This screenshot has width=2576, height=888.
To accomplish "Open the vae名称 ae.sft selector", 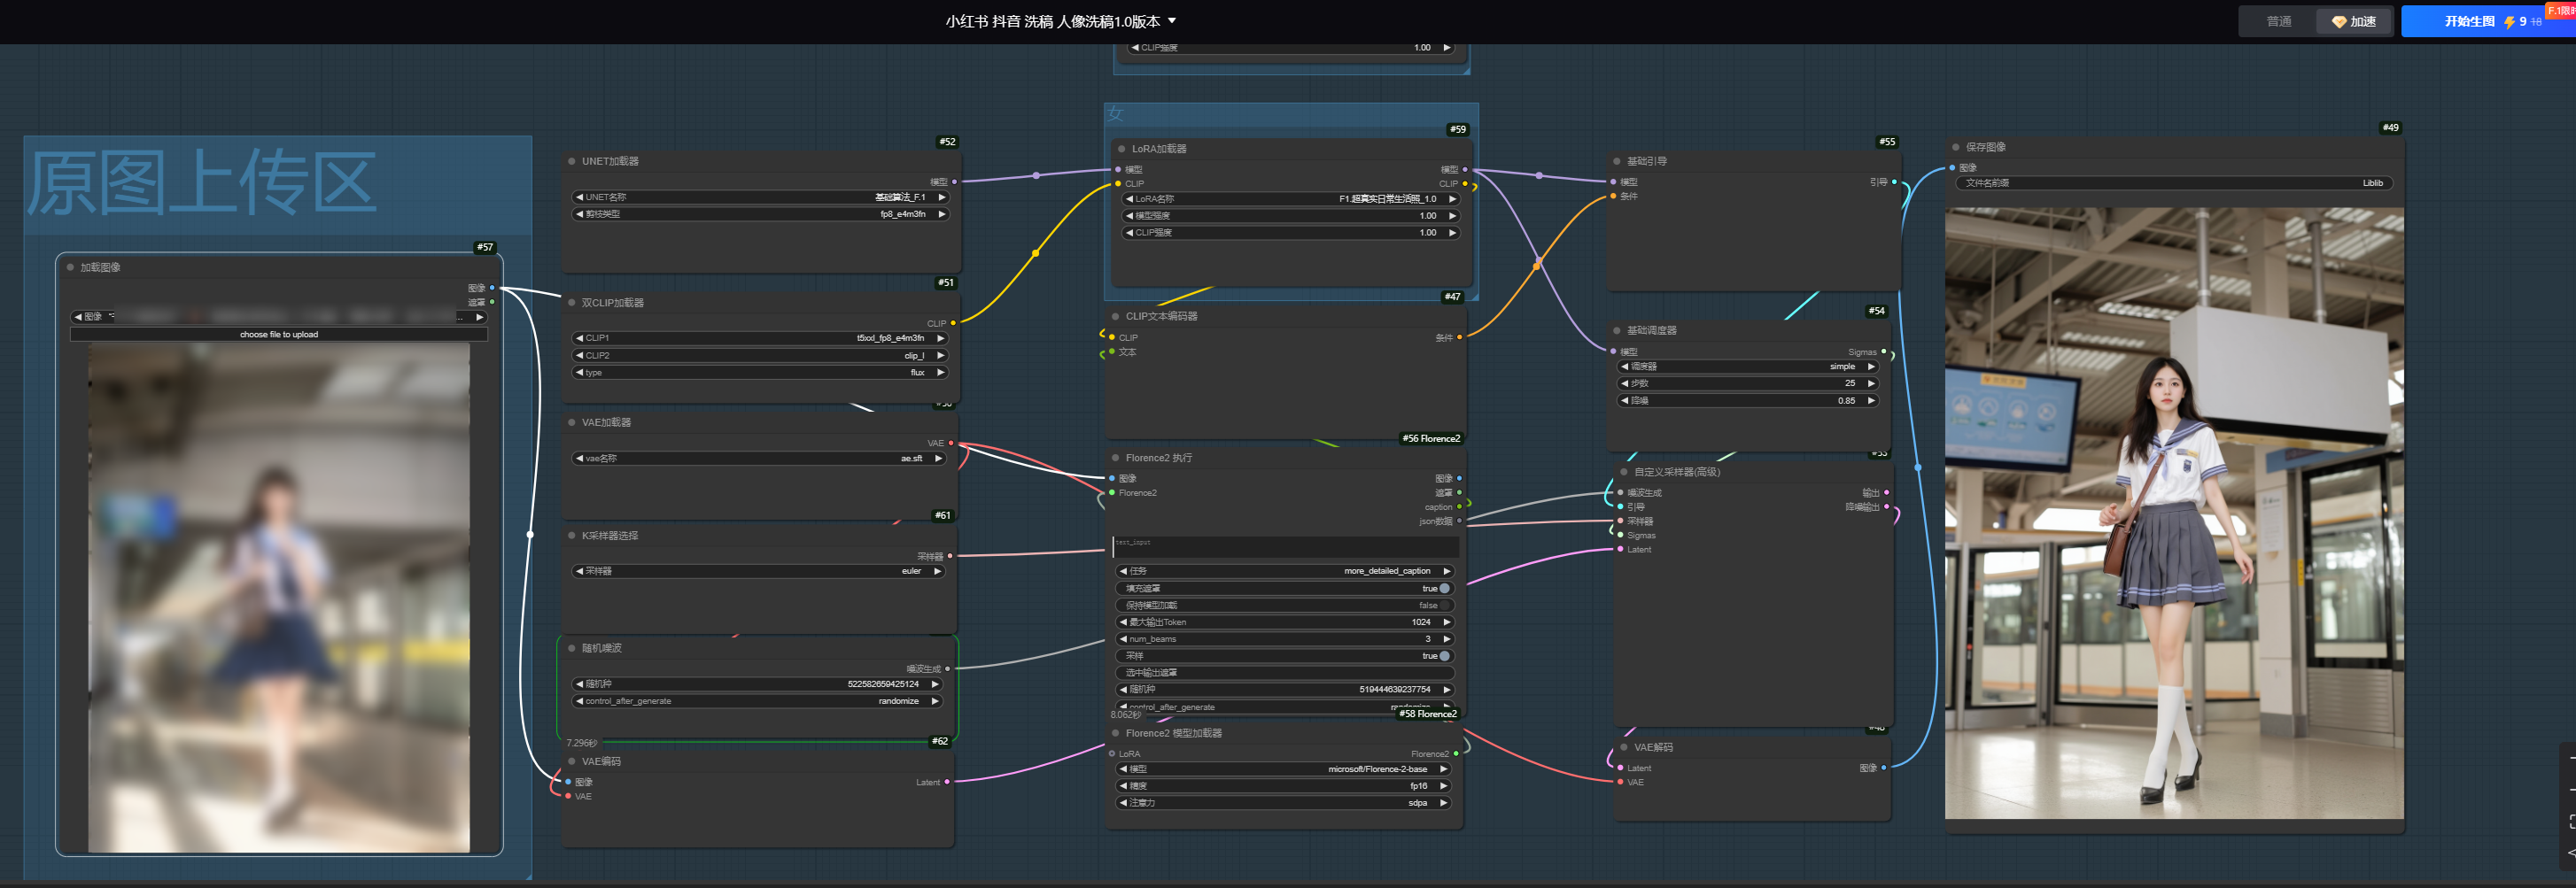I will tap(758, 458).
